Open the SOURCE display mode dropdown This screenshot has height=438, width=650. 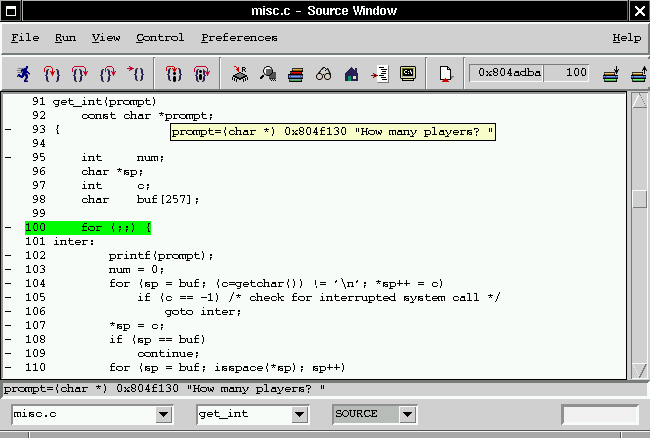click(x=407, y=414)
